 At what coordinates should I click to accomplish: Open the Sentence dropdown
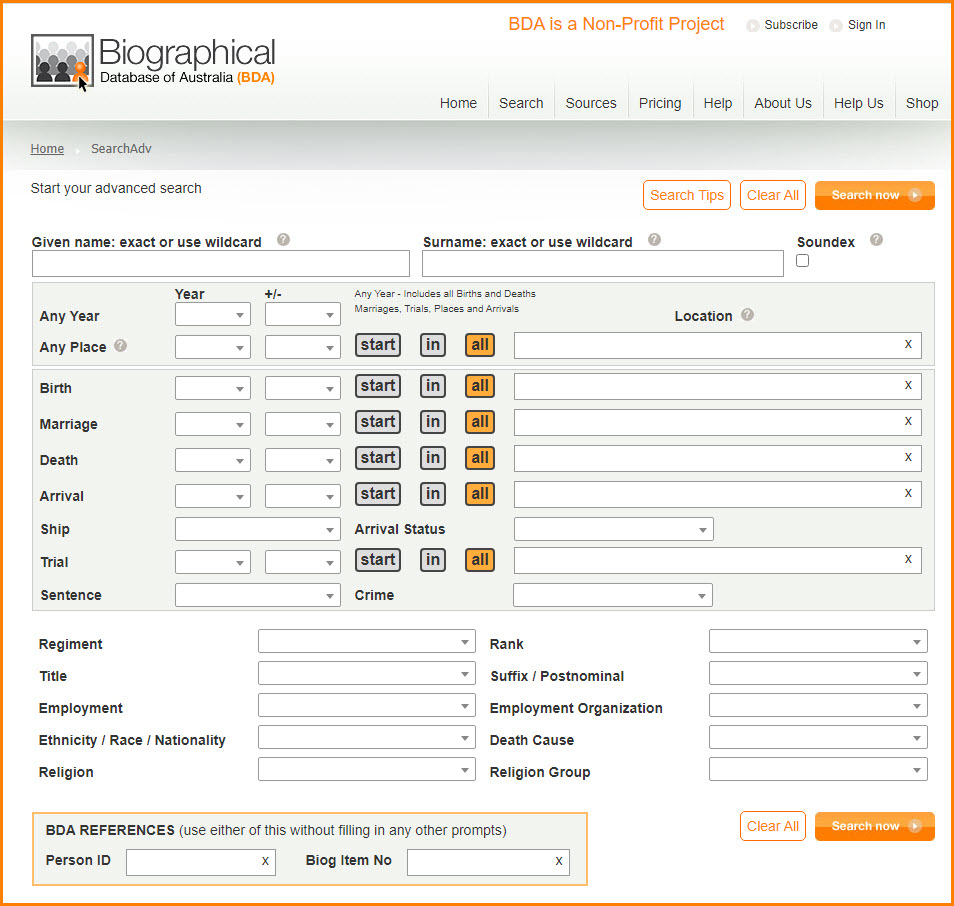257,595
